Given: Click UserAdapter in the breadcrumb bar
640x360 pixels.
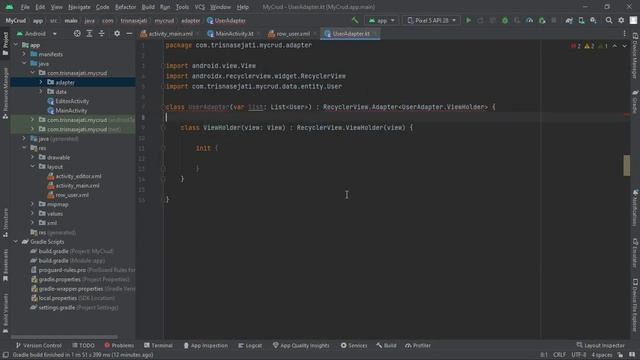Looking at the screenshot, I should pyautogui.click(x=226, y=21).
